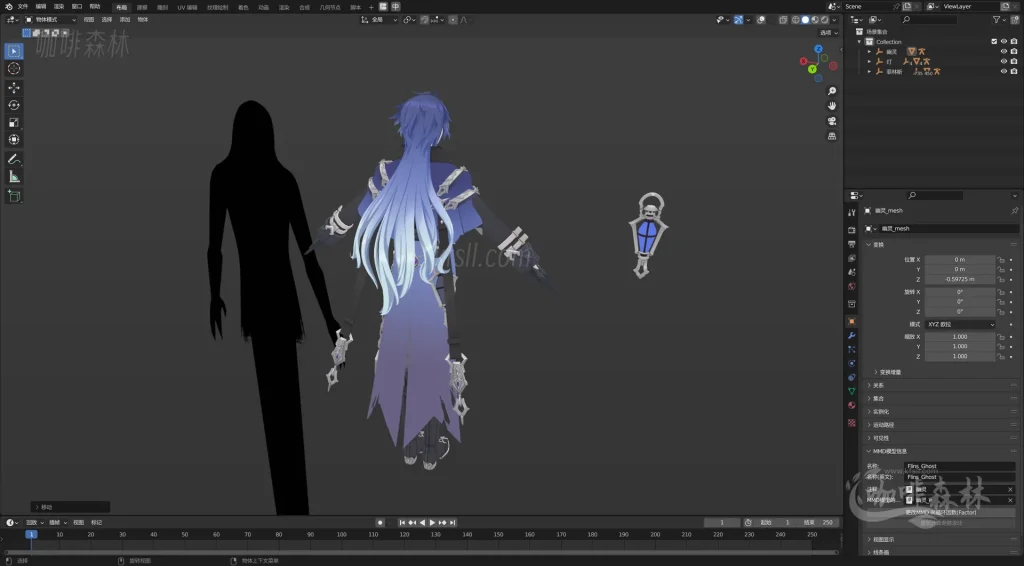Viewport: 1024px width, 566px height.
Task: Open the outliner filter dropdown
Action: click(1000, 20)
